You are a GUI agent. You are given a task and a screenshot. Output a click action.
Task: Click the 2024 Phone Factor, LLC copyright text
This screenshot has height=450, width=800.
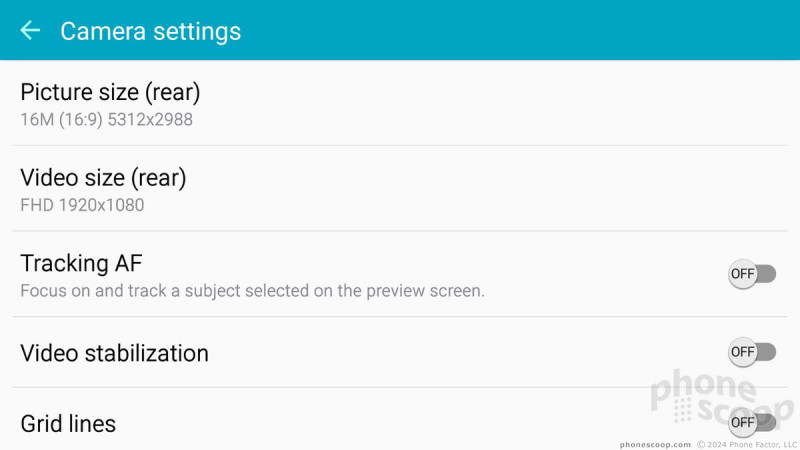pyautogui.click(x=752, y=445)
